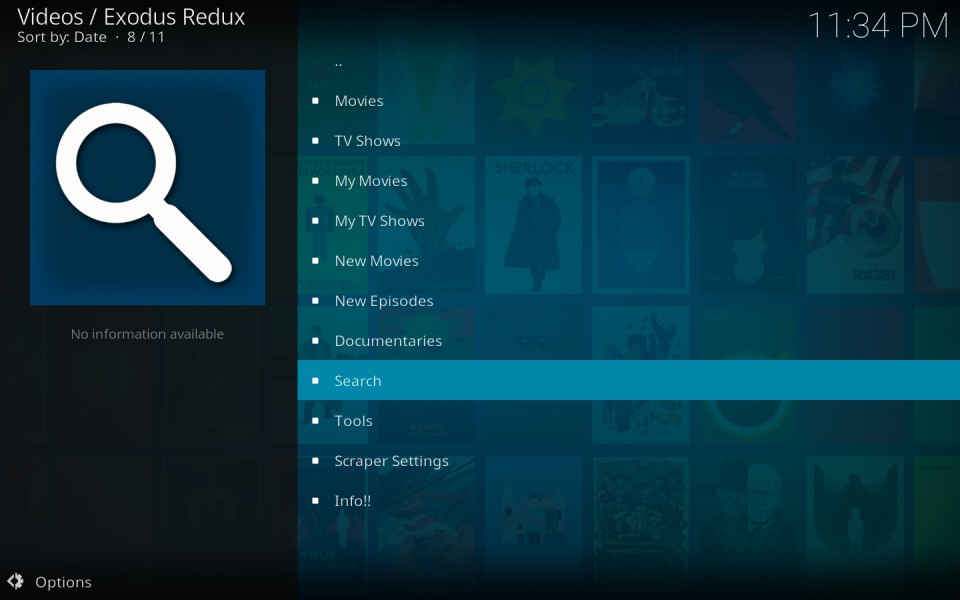Click the Options gear icon
The width and height of the screenshot is (960, 600).
pyautogui.click(x=15, y=581)
